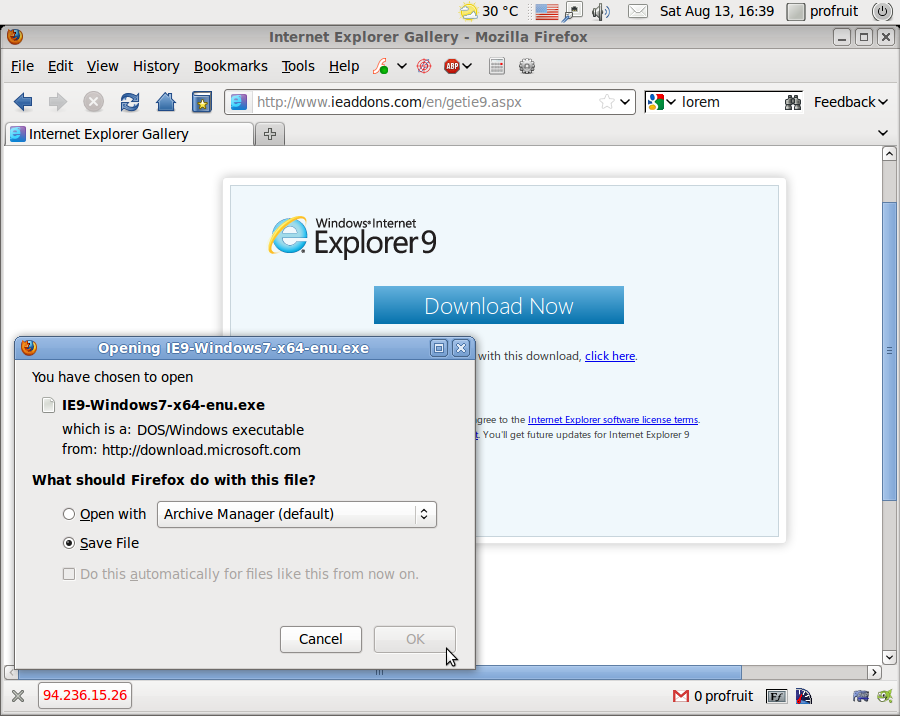The height and width of the screenshot is (716, 900).
Task: Select the Internet Explorer Gallery tab
Action: tap(129, 134)
